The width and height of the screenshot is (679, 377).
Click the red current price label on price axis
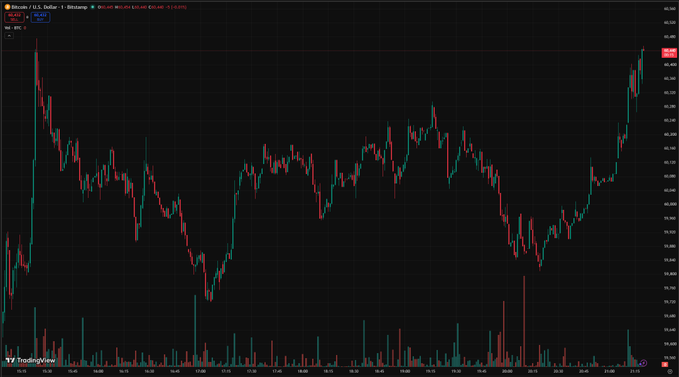(x=669, y=52)
